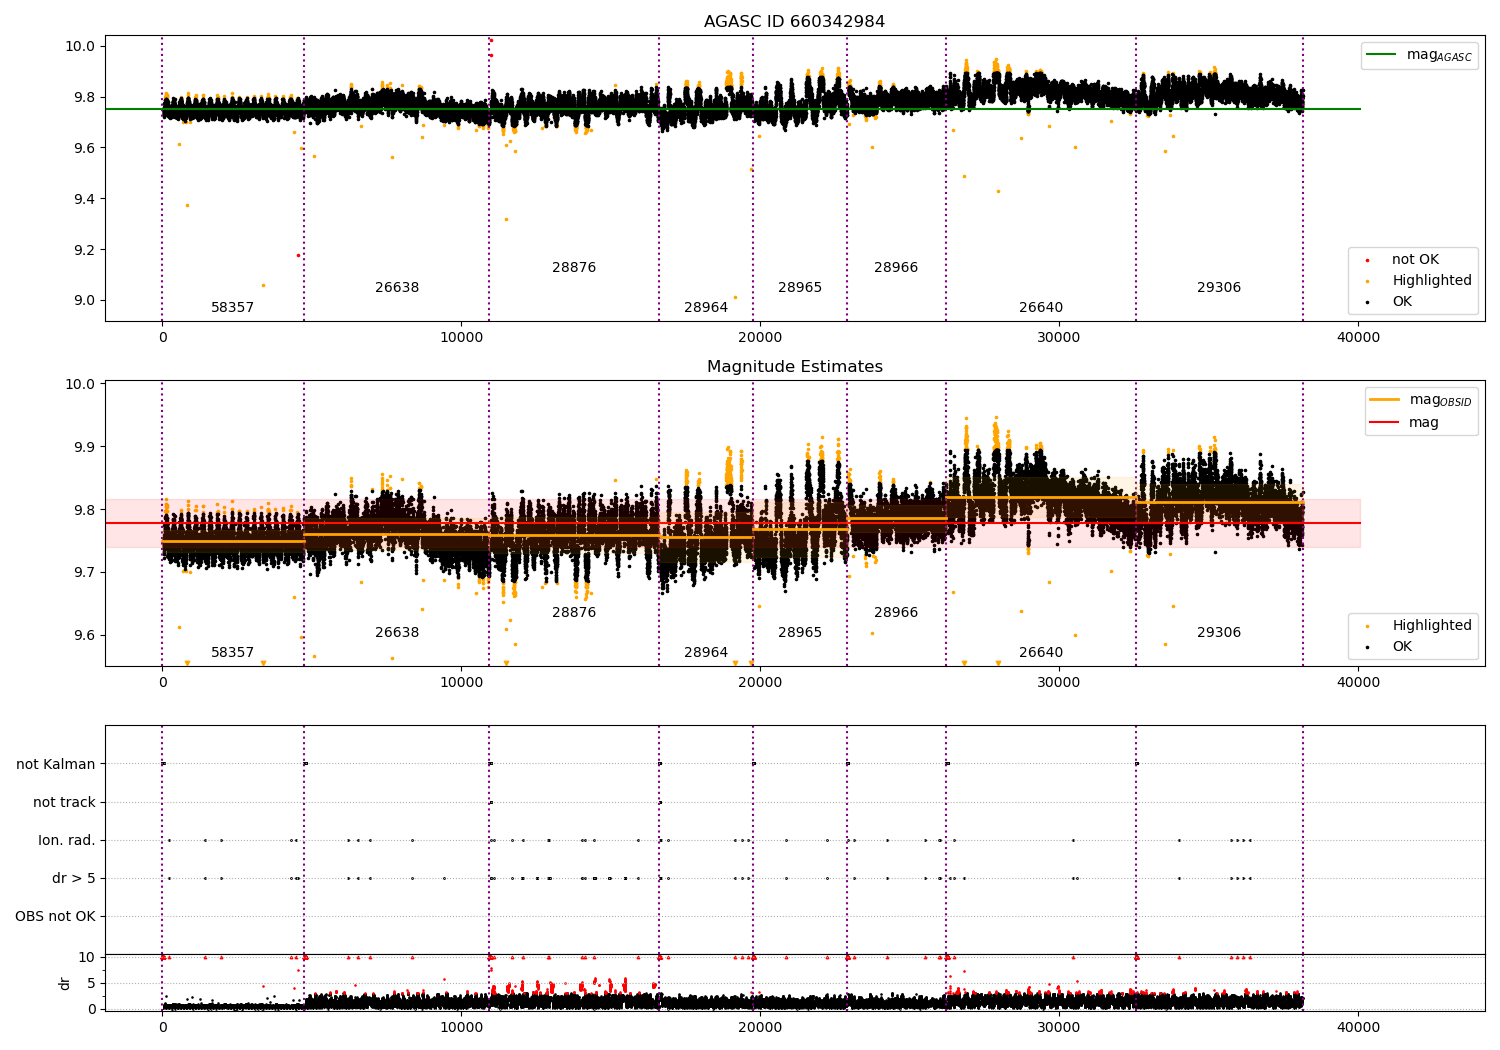Click OBSID label 28965 in the top plot
This screenshot has width=1500, height=1050.
(x=800, y=288)
